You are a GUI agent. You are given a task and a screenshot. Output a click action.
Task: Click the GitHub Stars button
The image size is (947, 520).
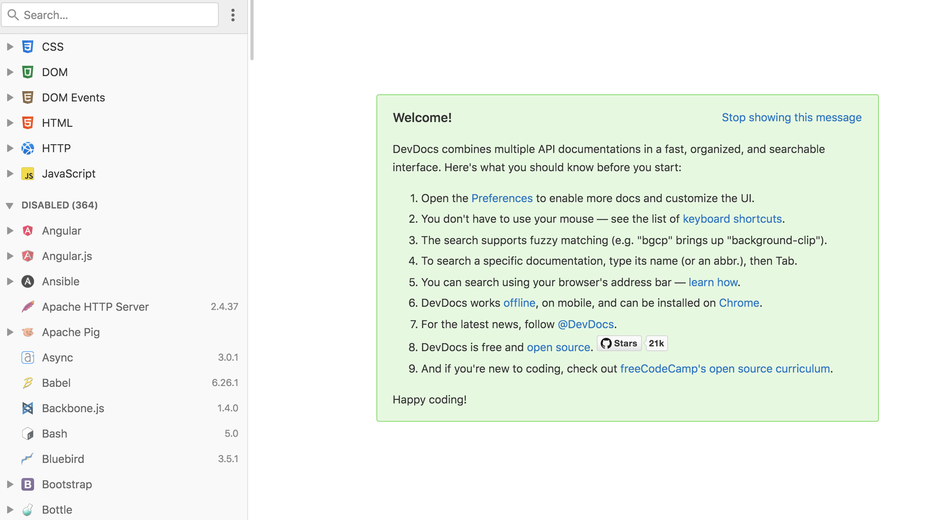(x=619, y=343)
